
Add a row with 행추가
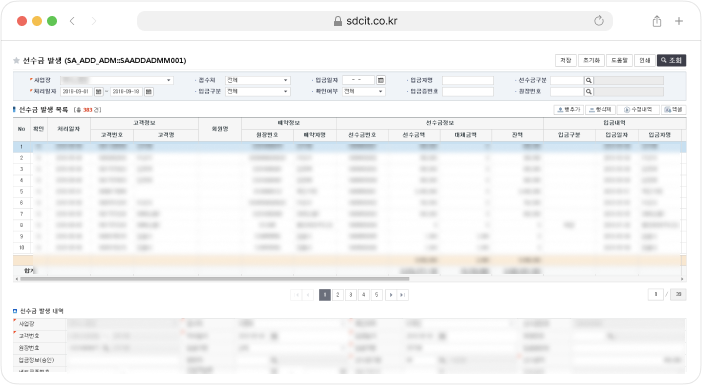569,110
